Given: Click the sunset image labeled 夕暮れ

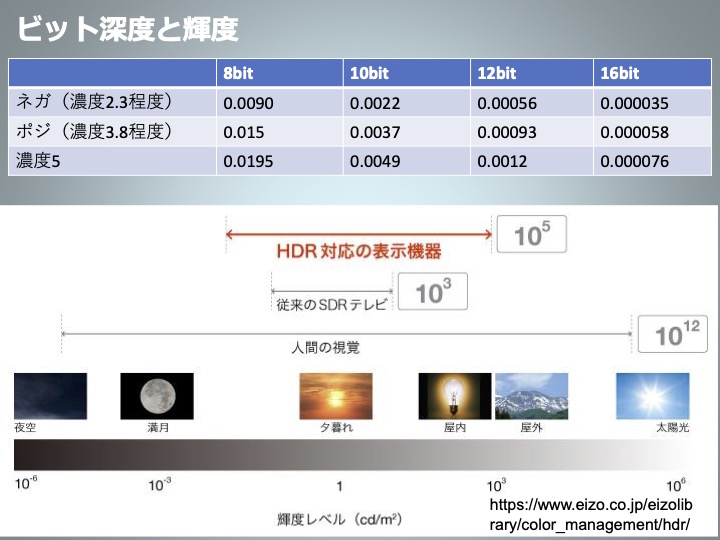Looking at the screenshot, I should point(336,395).
